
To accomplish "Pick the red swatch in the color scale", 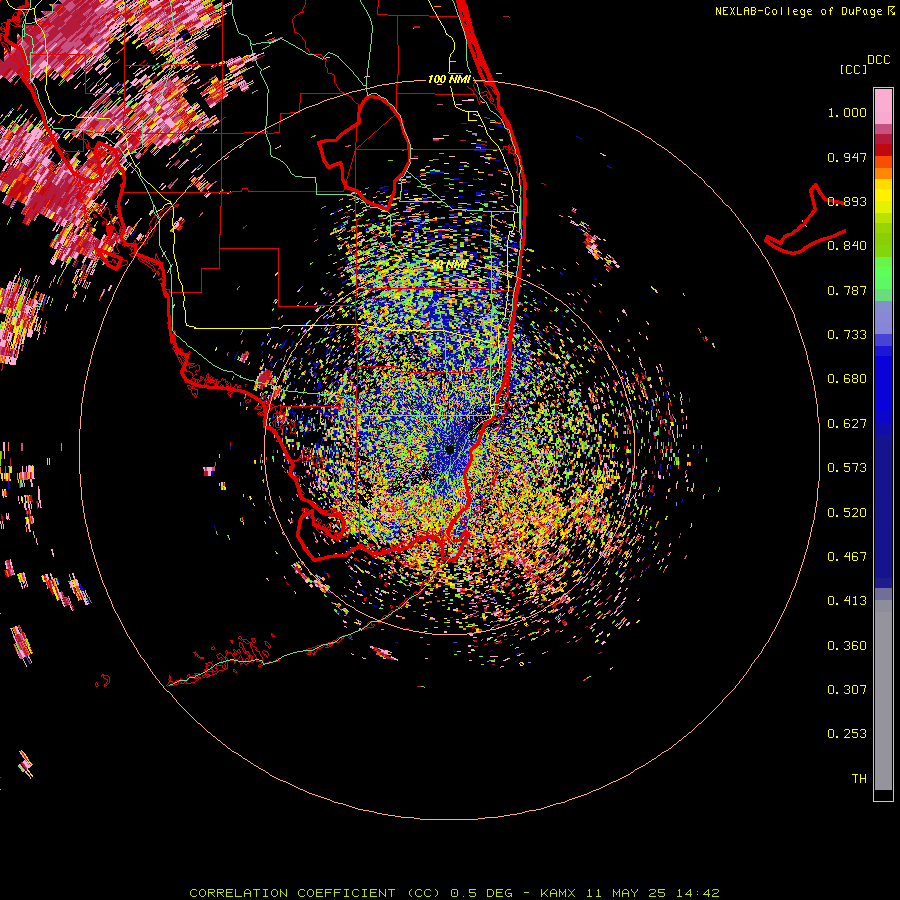I will pyautogui.click(x=883, y=150).
